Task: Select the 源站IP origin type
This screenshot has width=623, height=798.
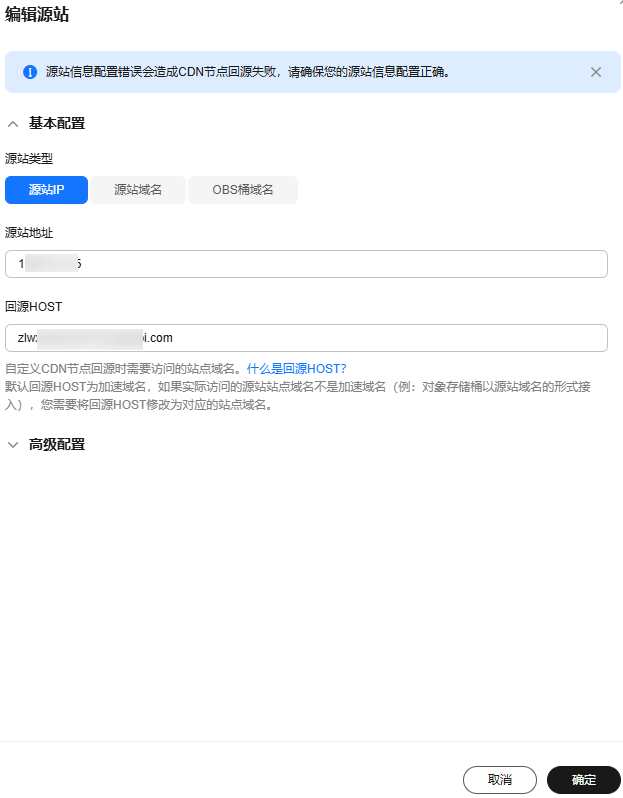Action: pos(46,190)
